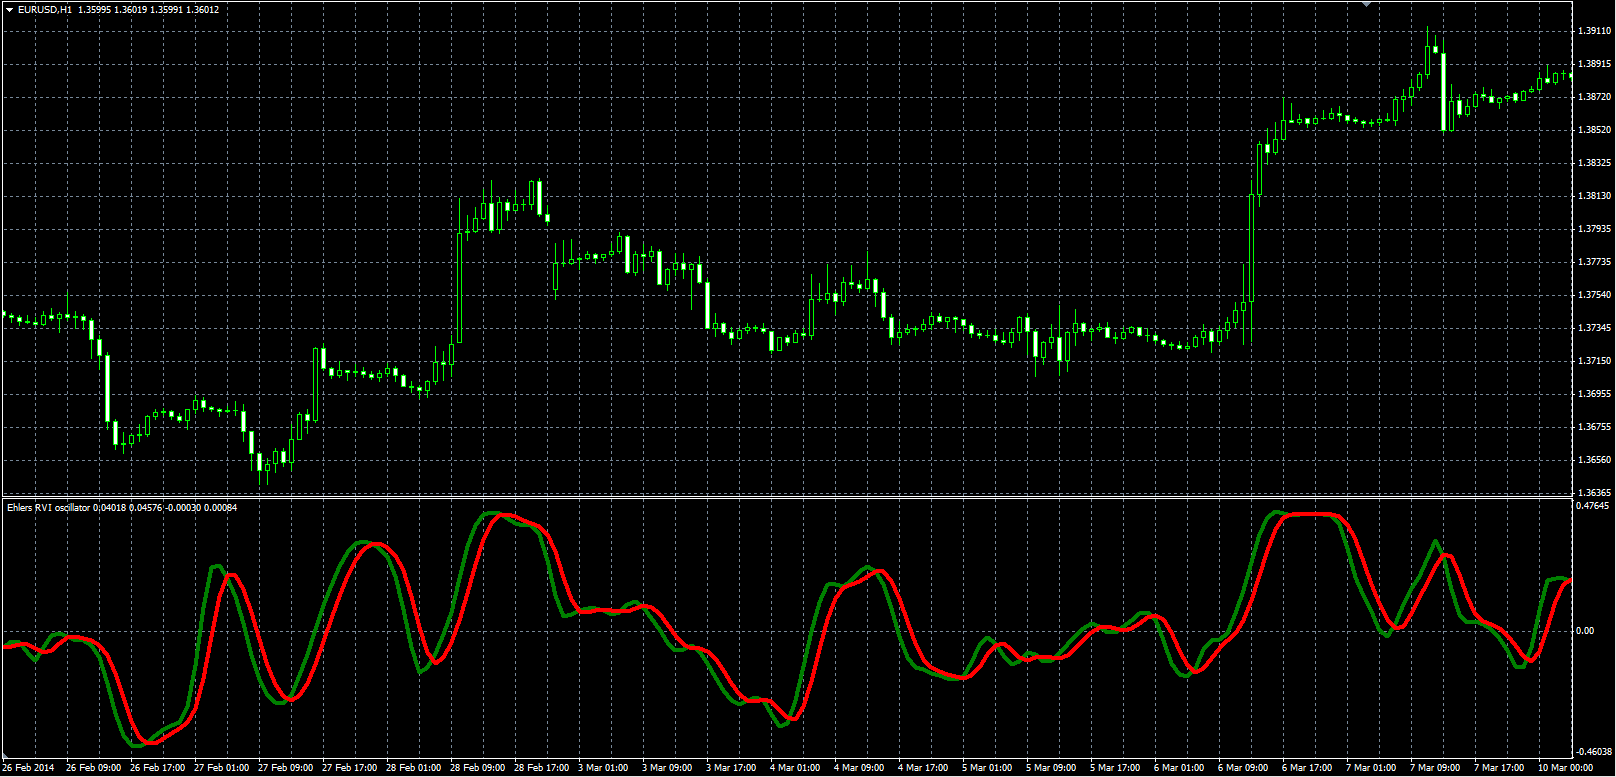Click the 6 Mar 01:00 time label
Screen dimensions: 1616x777
pyautogui.click(x=1179, y=768)
